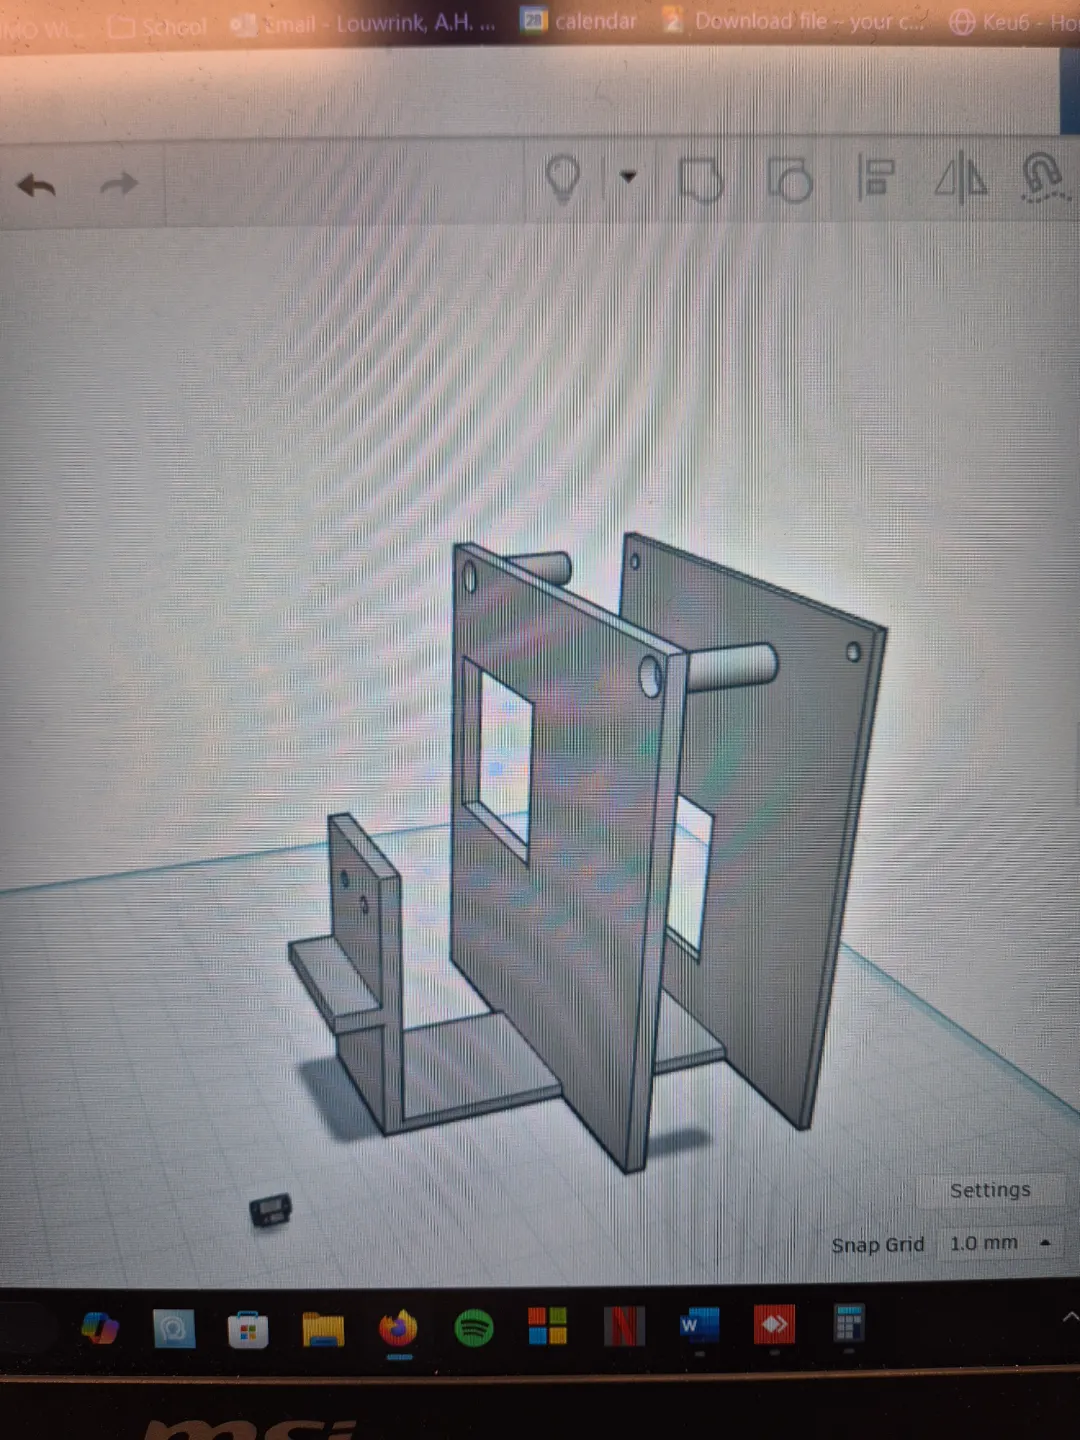Viewport: 1080px width, 1440px height.
Task: Open the four-colored squares taskbar app
Action: 548,1326
